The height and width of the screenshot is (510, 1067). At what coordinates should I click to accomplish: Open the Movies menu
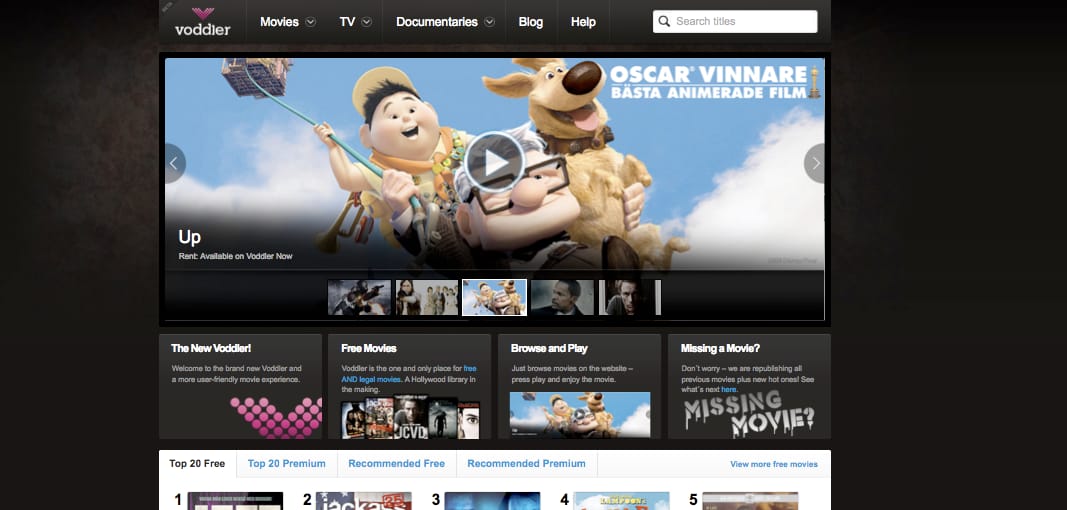tap(279, 22)
